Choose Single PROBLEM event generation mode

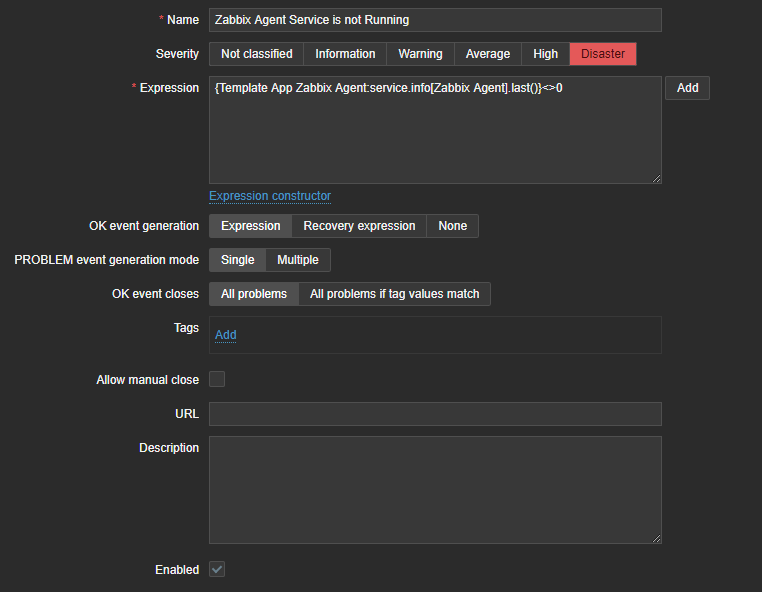[237, 260]
